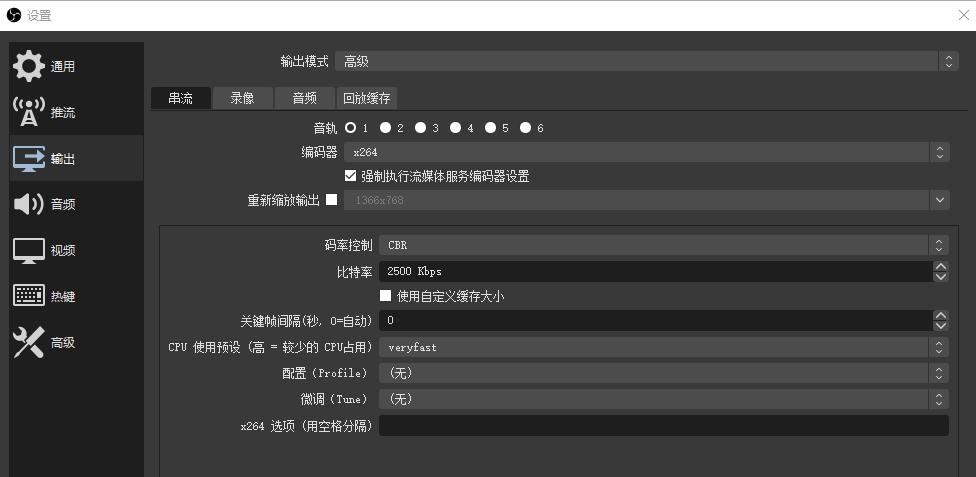Open 推流 settings category label
Screen dimensions: 976x477
(63, 113)
